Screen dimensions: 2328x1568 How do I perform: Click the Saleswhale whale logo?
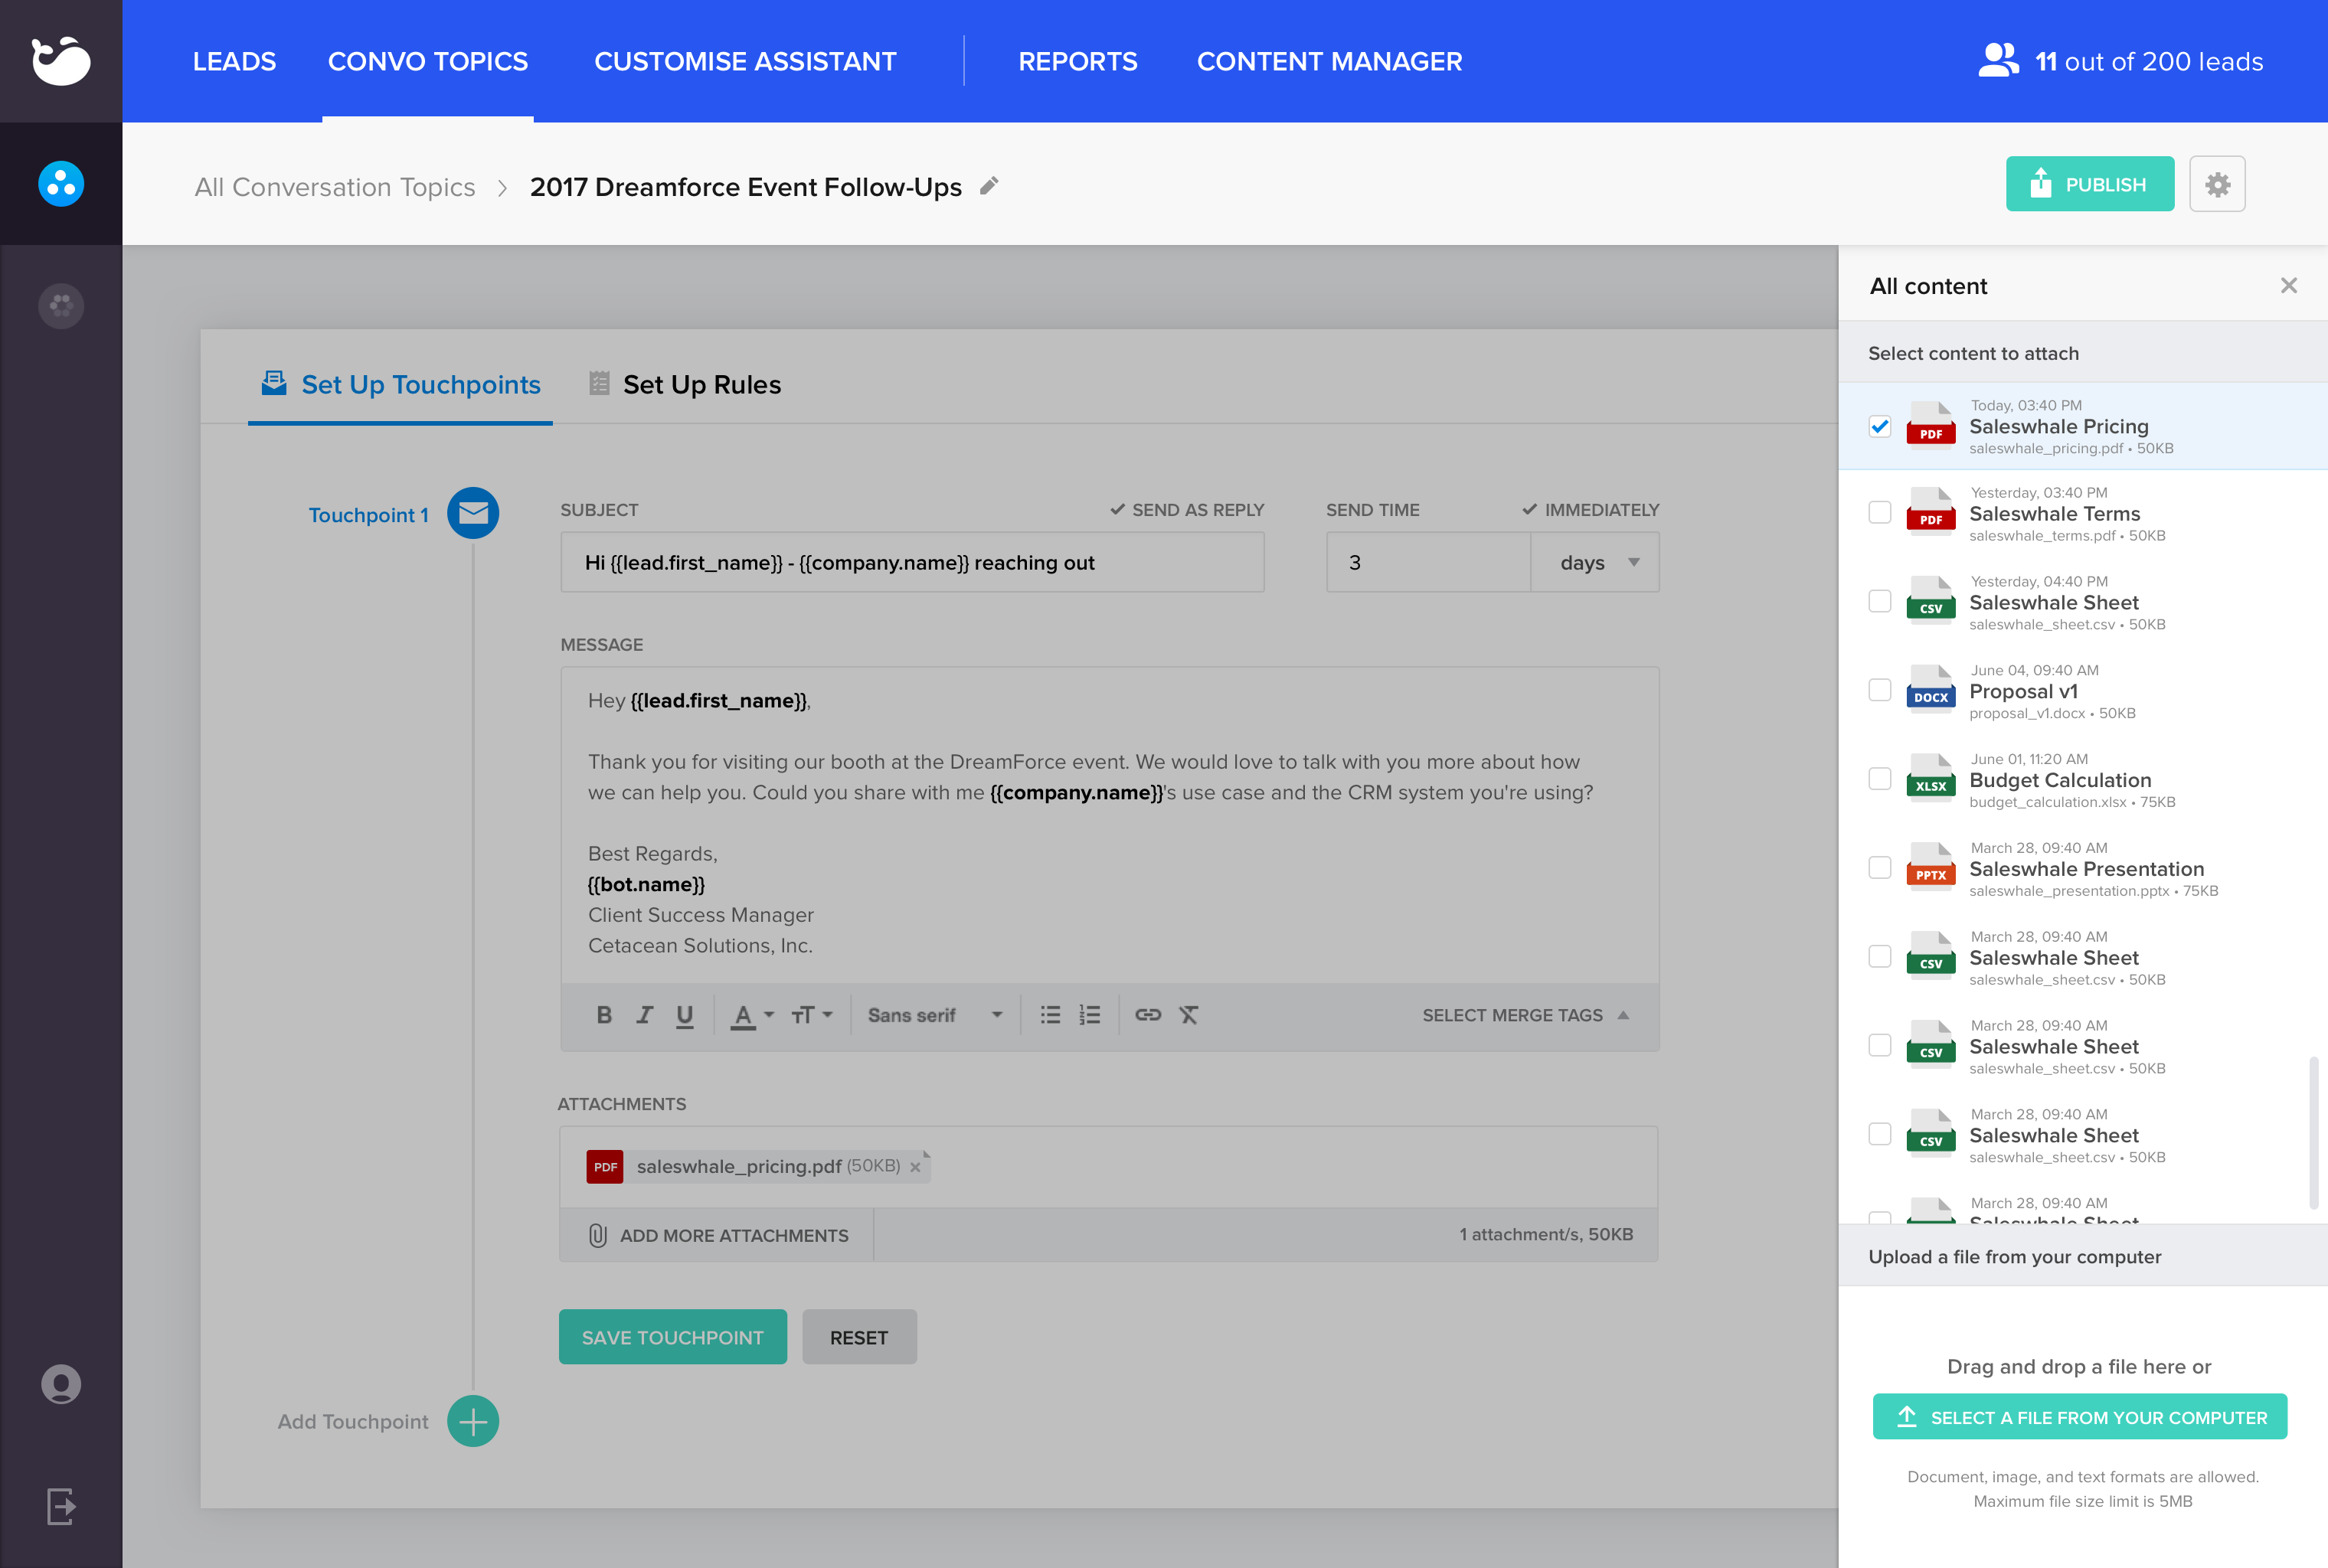pos(61,61)
